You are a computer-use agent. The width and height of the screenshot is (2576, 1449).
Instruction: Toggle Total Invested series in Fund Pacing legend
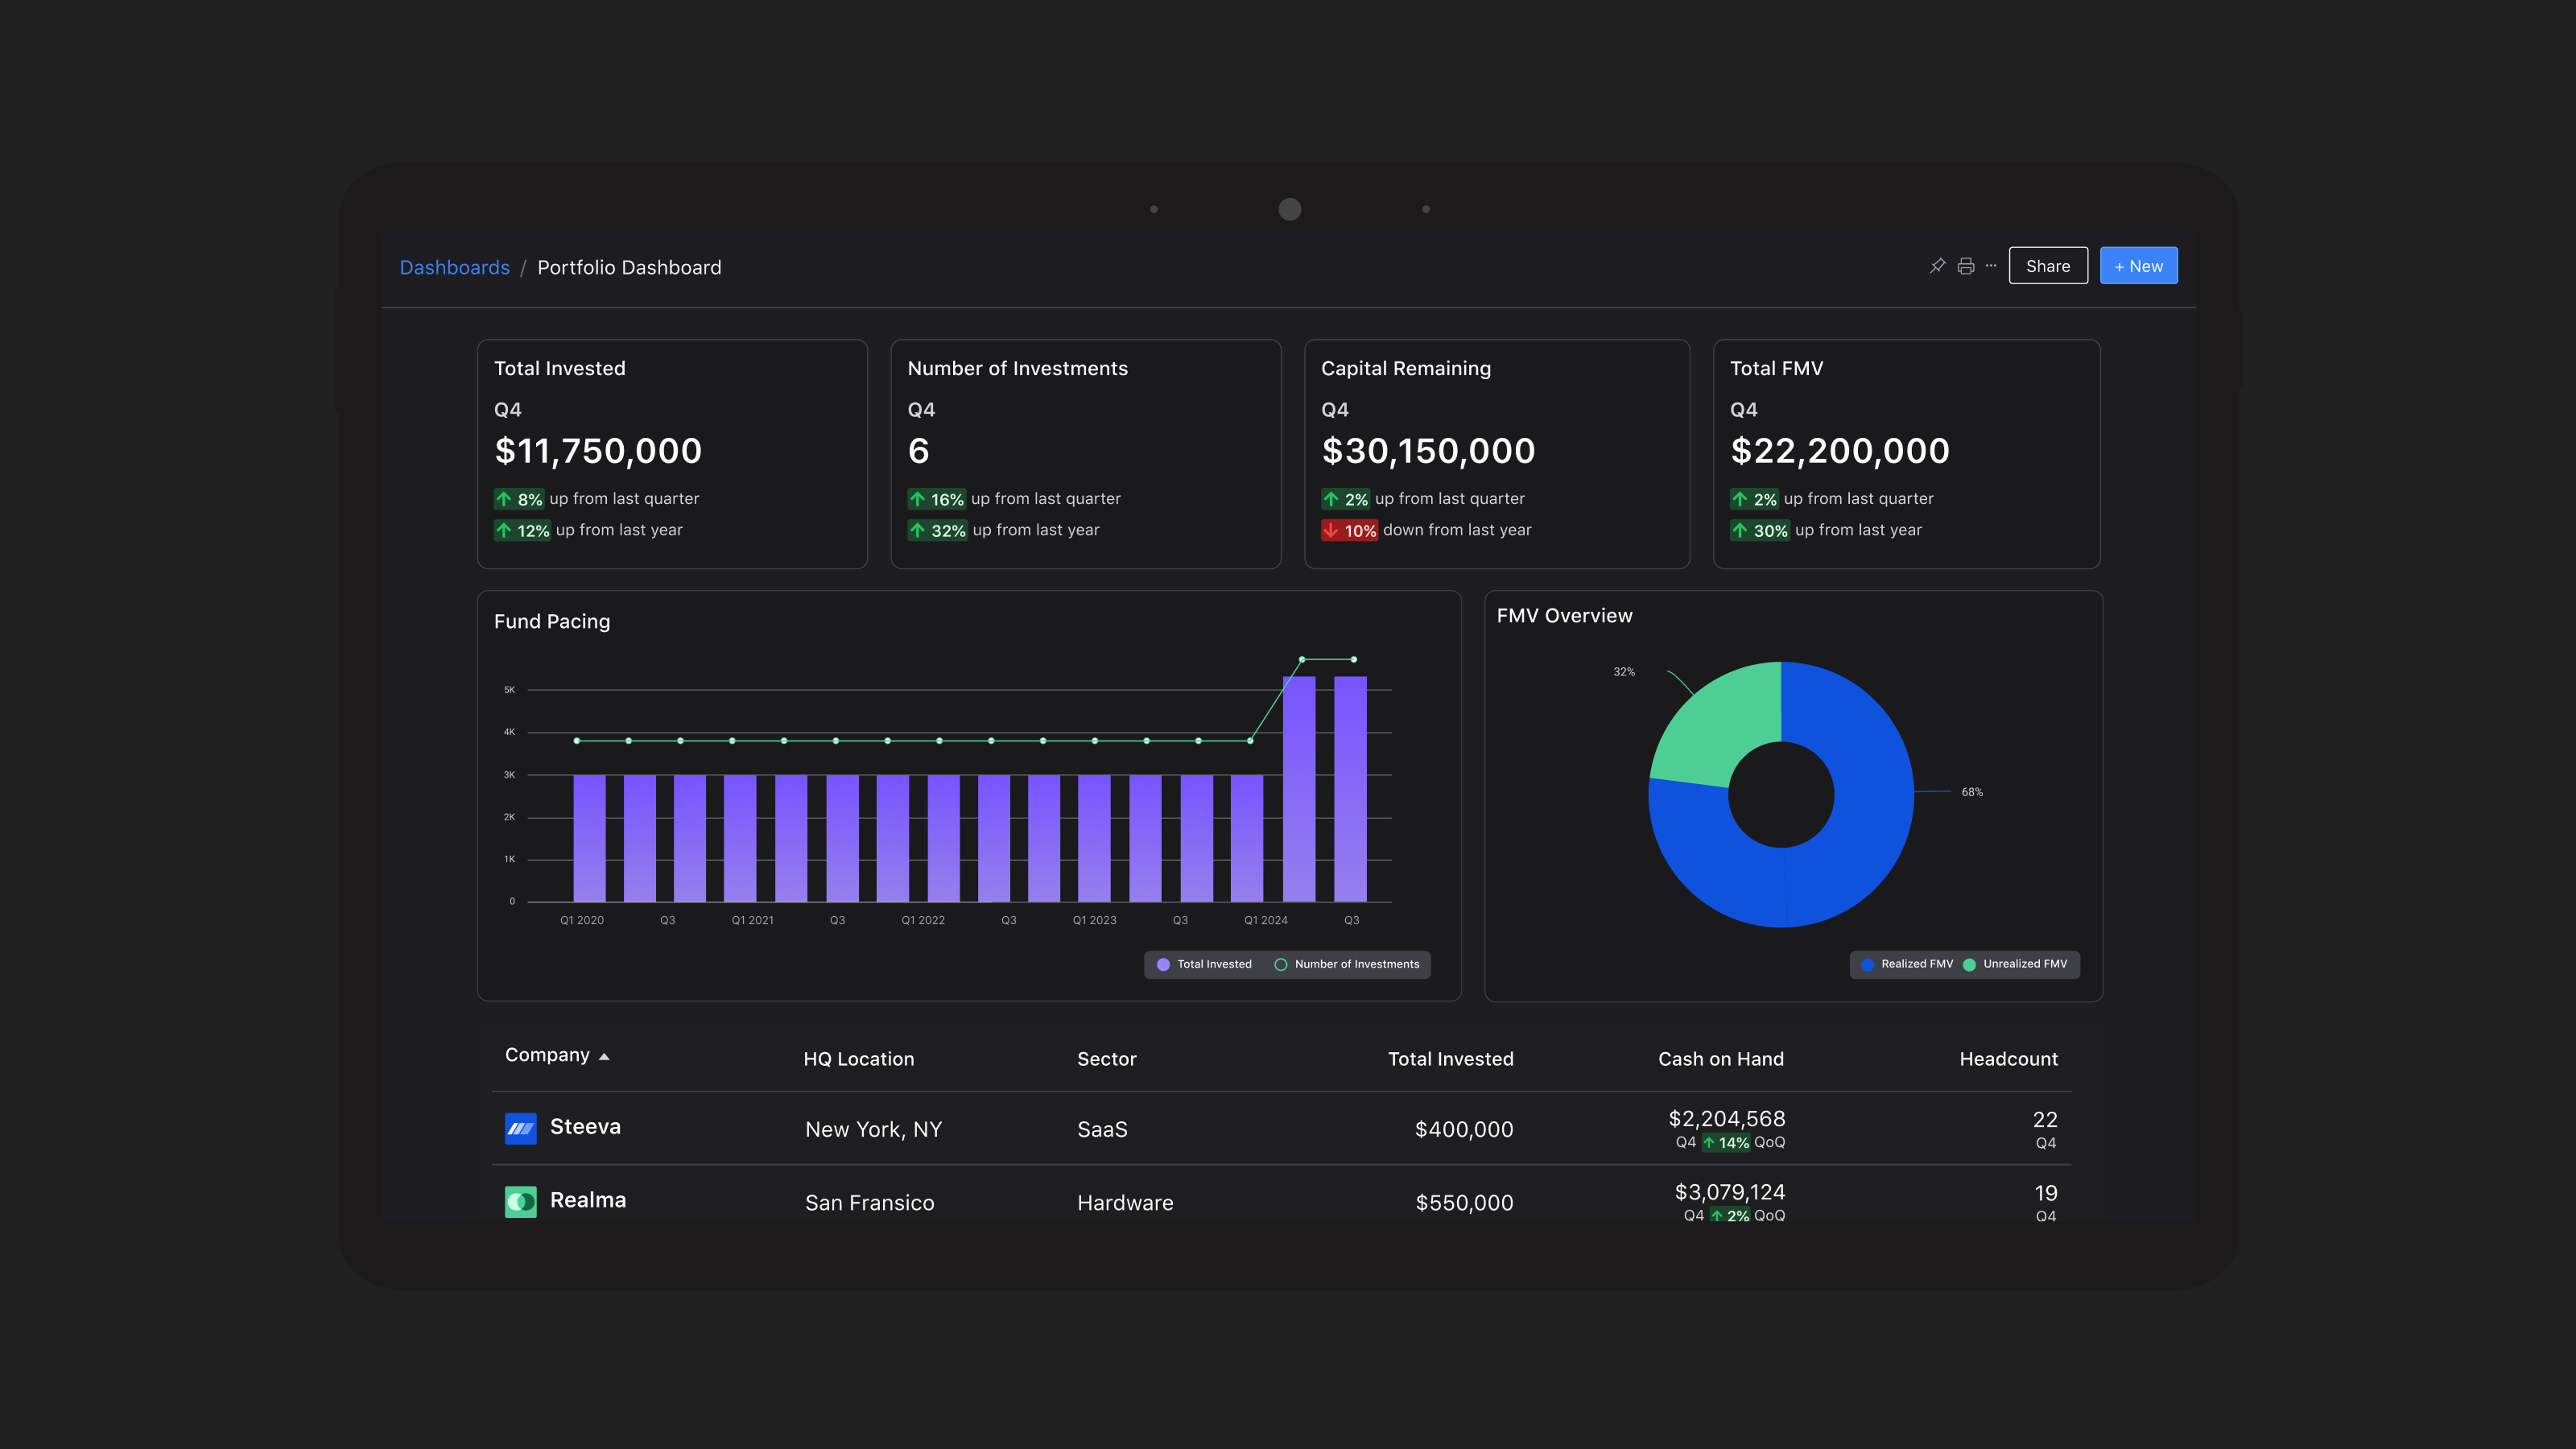[x=1204, y=964]
